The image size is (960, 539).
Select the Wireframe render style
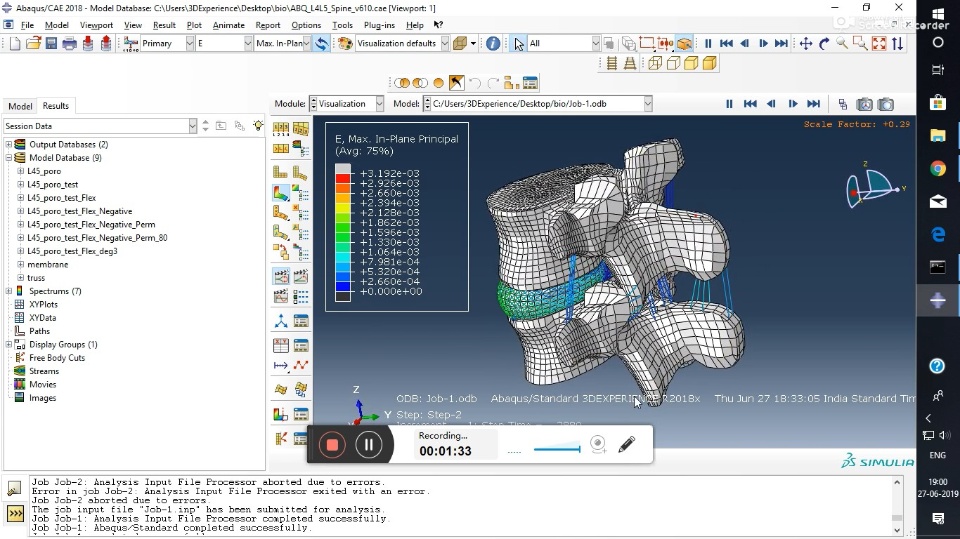tap(655, 63)
